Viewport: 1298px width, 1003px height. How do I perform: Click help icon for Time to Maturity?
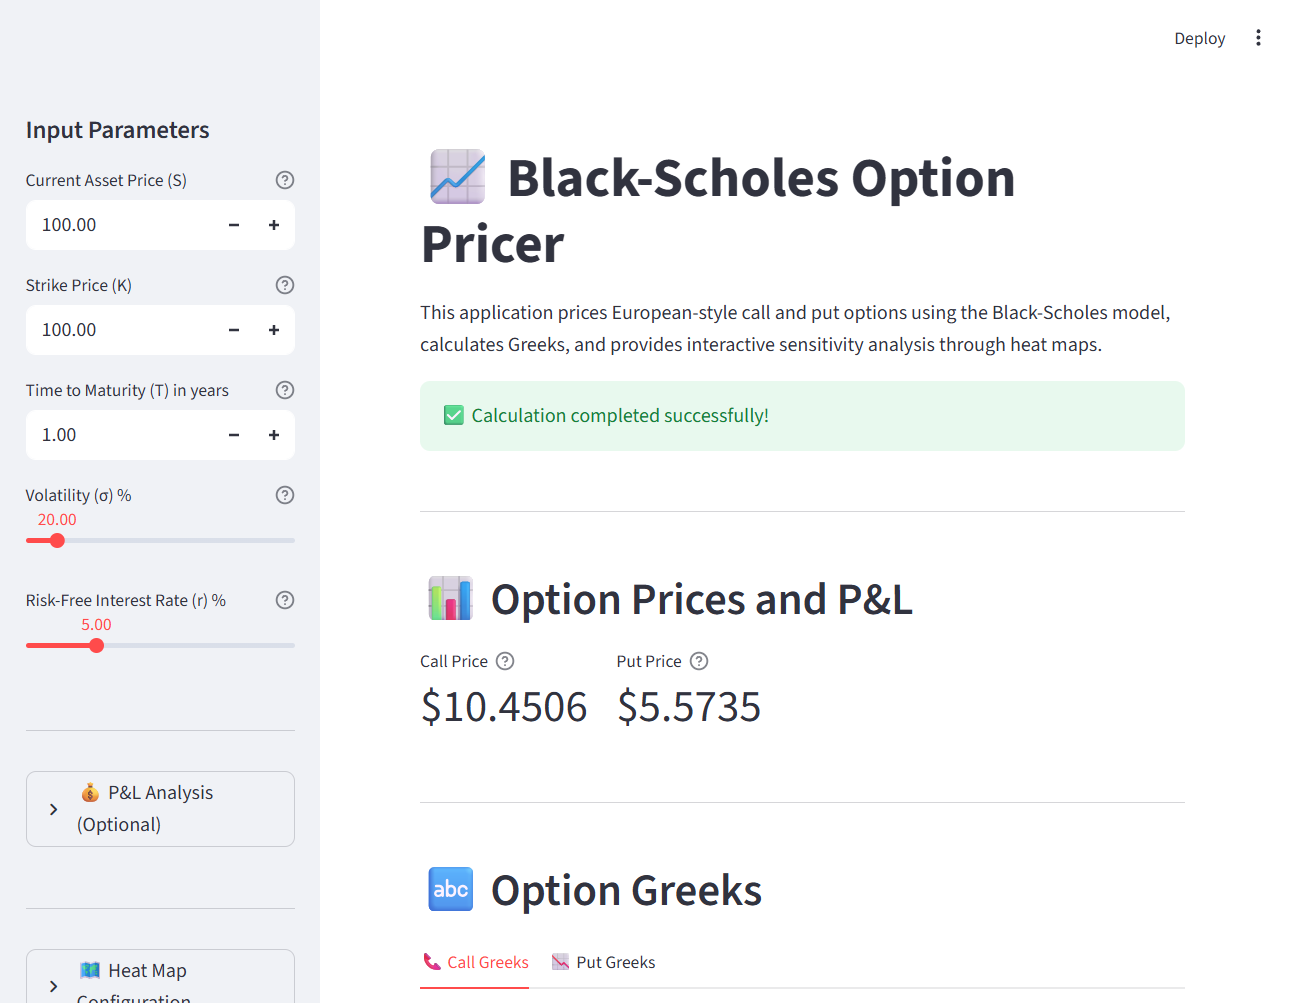(x=285, y=390)
